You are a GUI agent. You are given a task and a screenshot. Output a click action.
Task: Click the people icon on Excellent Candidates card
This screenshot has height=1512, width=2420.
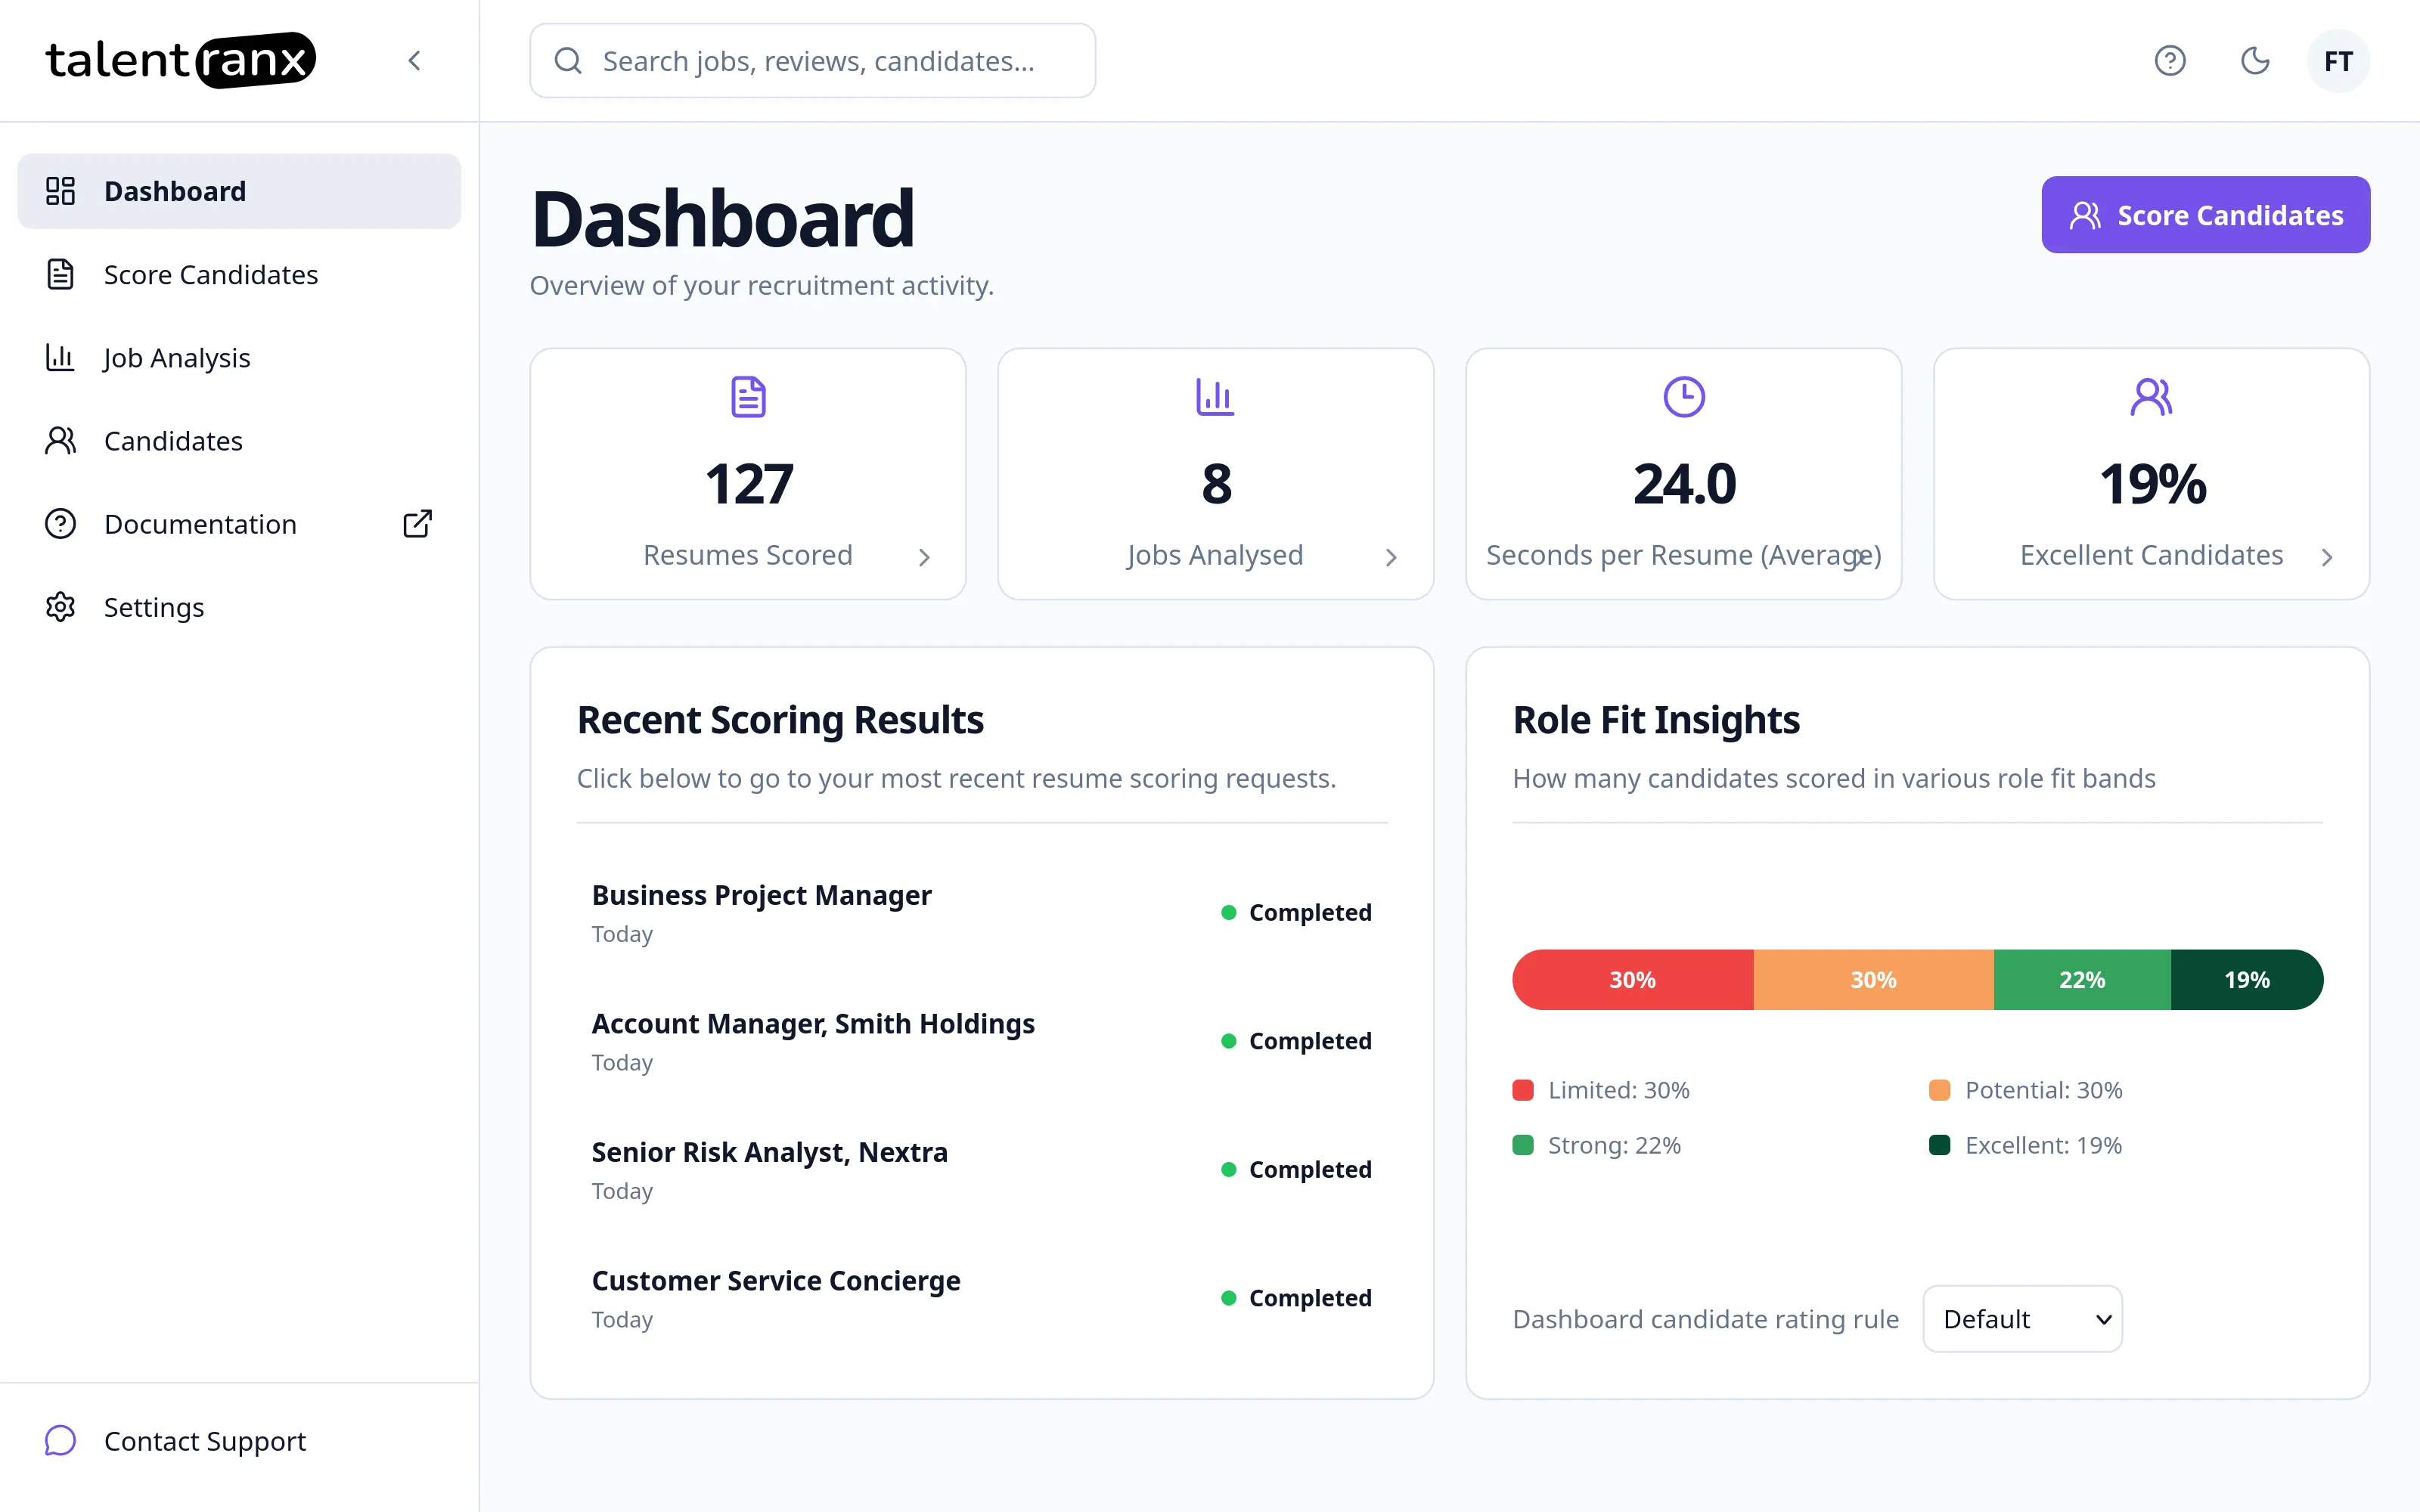coord(2152,397)
